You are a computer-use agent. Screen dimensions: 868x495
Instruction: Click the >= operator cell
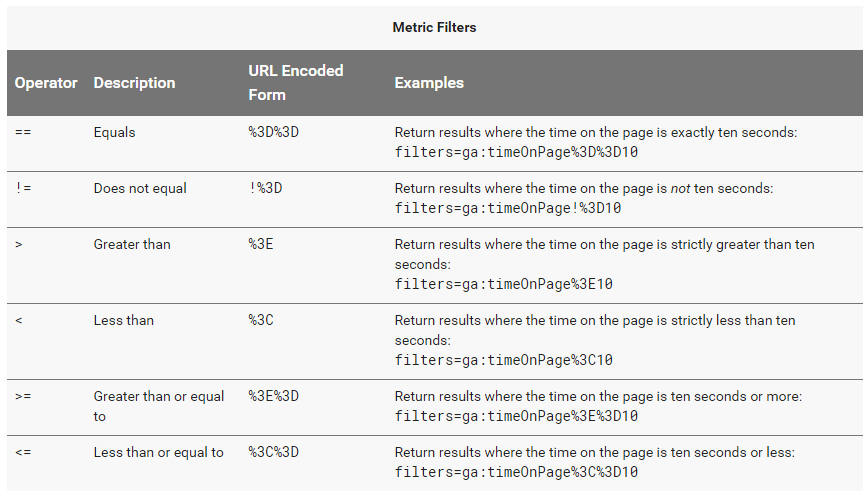(x=23, y=396)
